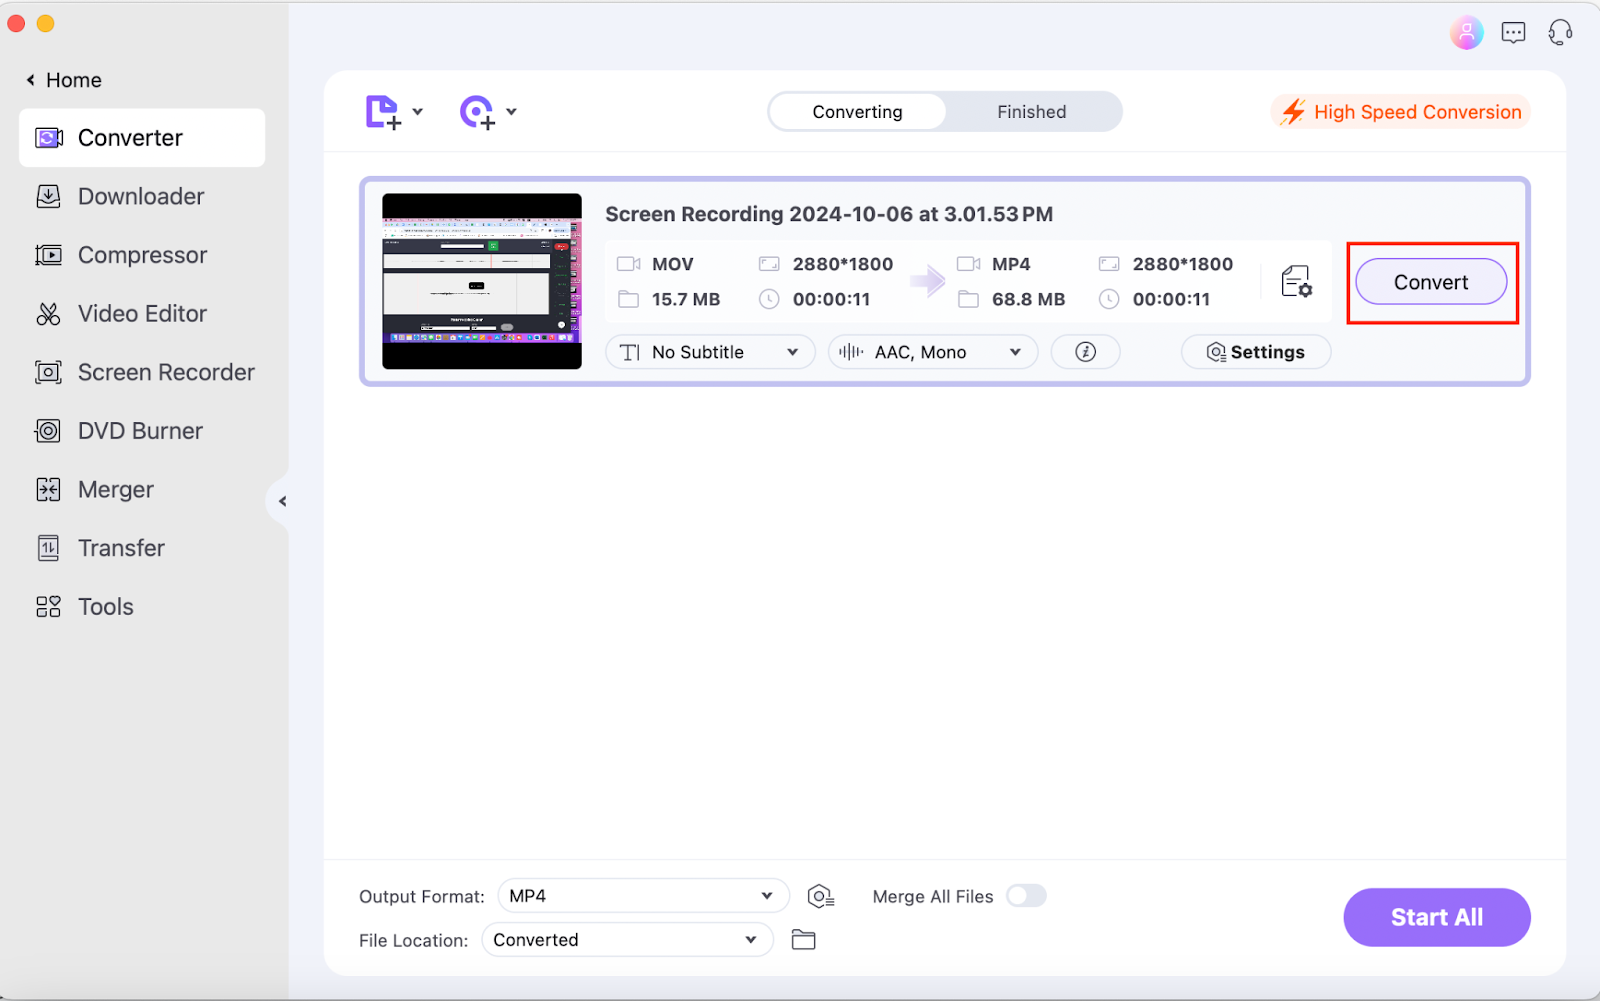
Task: Switch to the Finished tab
Action: point(1032,112)
